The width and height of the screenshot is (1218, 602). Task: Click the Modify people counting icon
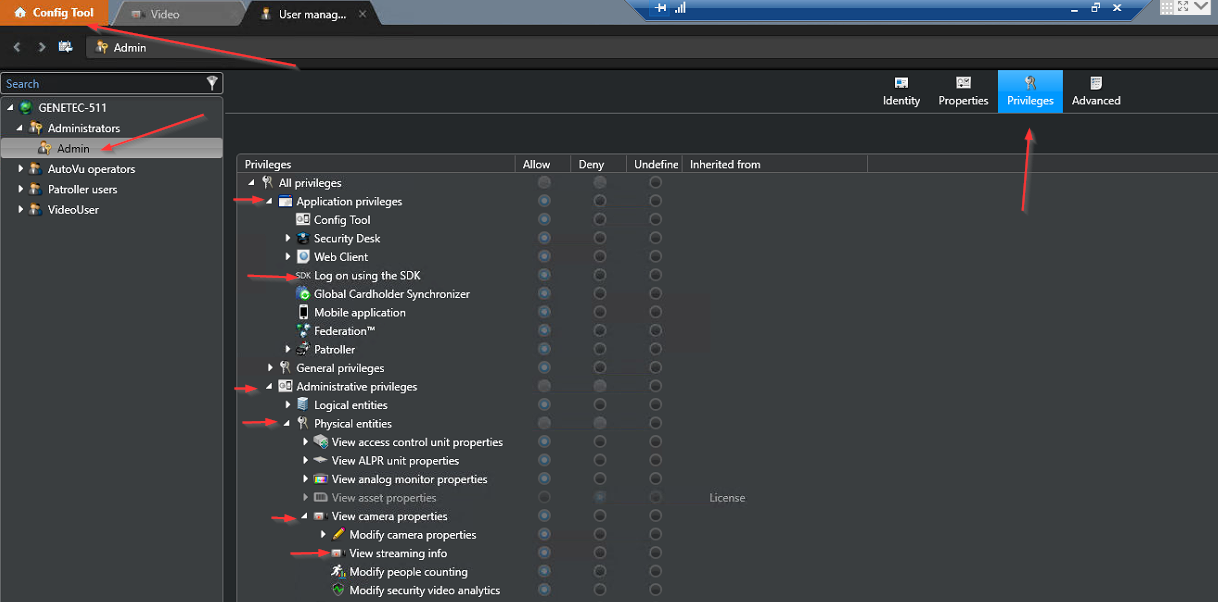click(338, 572)
